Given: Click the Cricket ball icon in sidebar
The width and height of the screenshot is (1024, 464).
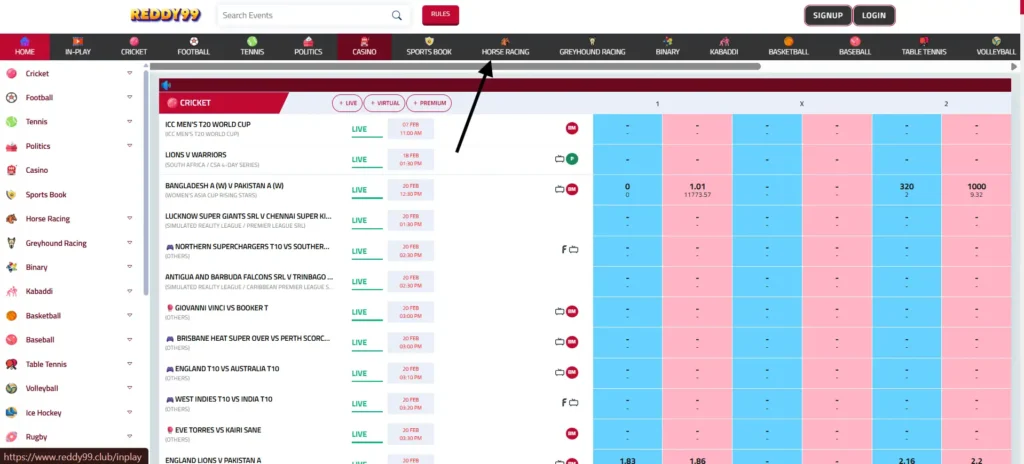Looking at the screenshot, I should tap(11, 74).
